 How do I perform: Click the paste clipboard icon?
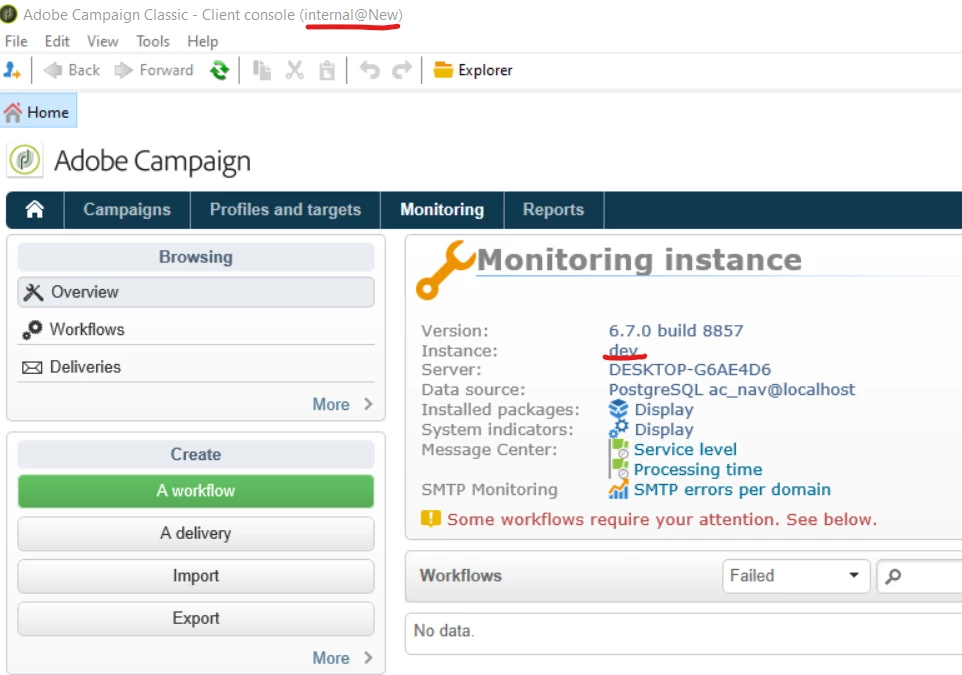pyautogui.click(x=327, y=70)
